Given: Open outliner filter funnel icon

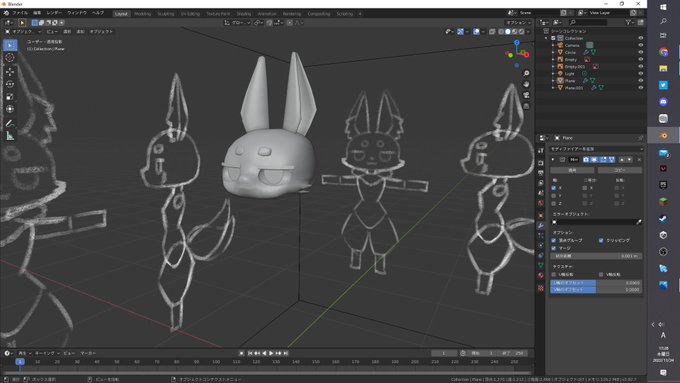Looking at the screenshot, I should [x=628, y=22].
